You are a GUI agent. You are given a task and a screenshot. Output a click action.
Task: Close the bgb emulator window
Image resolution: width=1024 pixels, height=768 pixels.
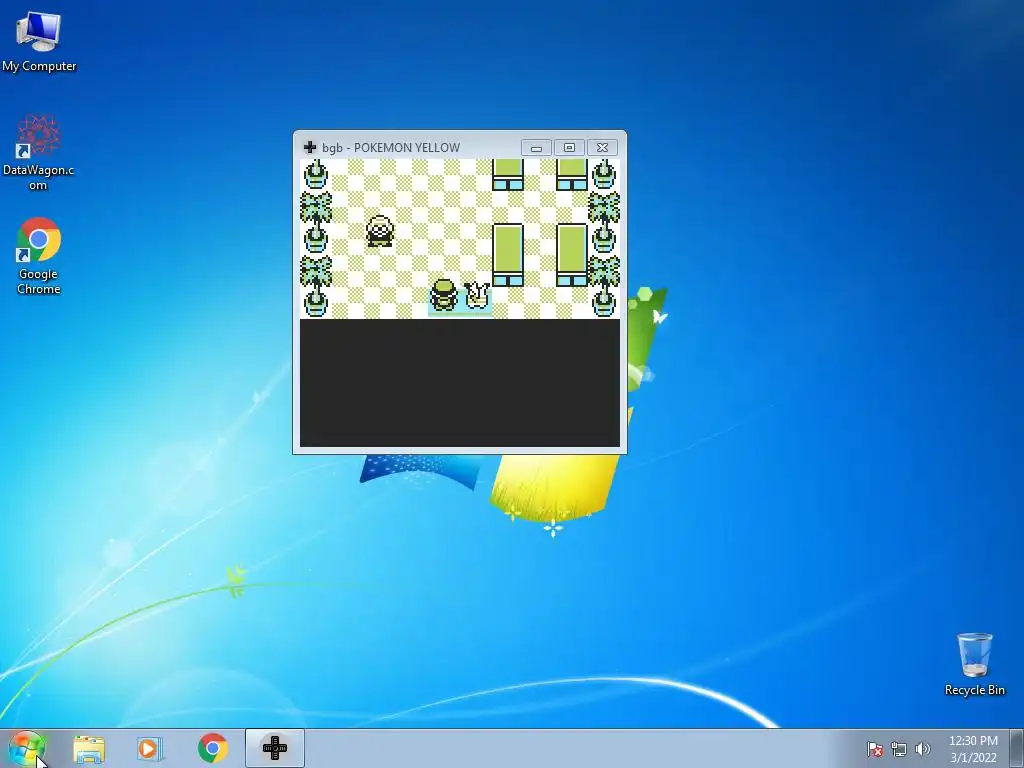(x=602, y=148)
